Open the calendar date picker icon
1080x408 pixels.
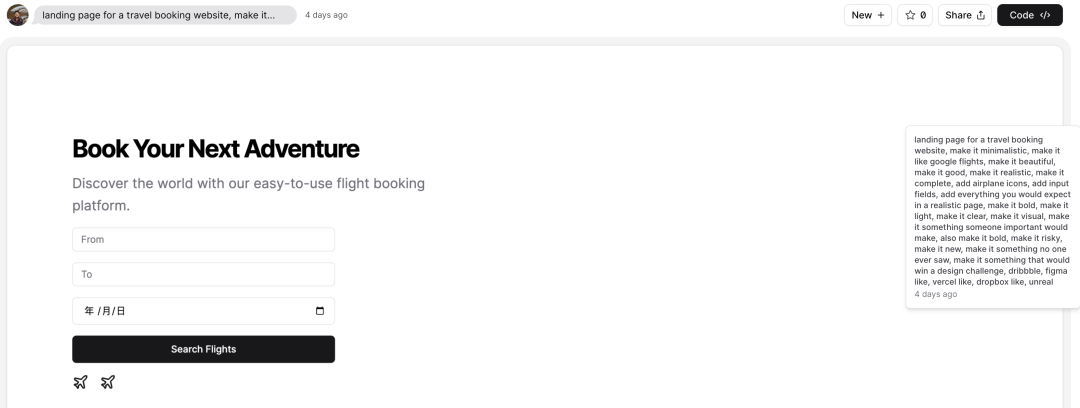(320, 311)
